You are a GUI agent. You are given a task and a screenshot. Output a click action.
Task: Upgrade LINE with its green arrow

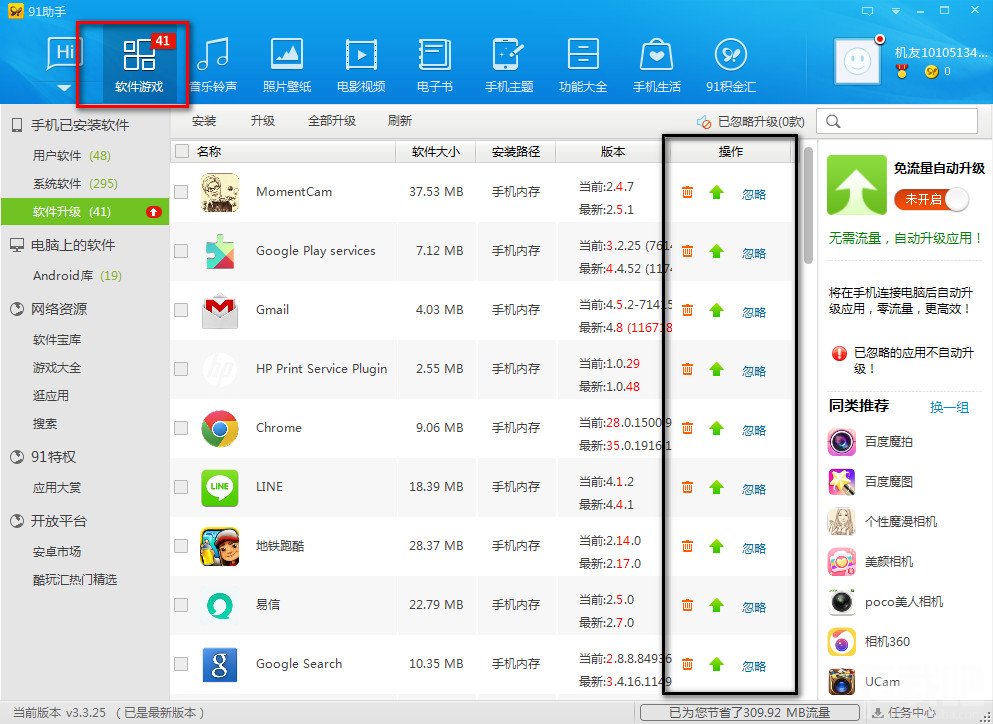point(716,486)
